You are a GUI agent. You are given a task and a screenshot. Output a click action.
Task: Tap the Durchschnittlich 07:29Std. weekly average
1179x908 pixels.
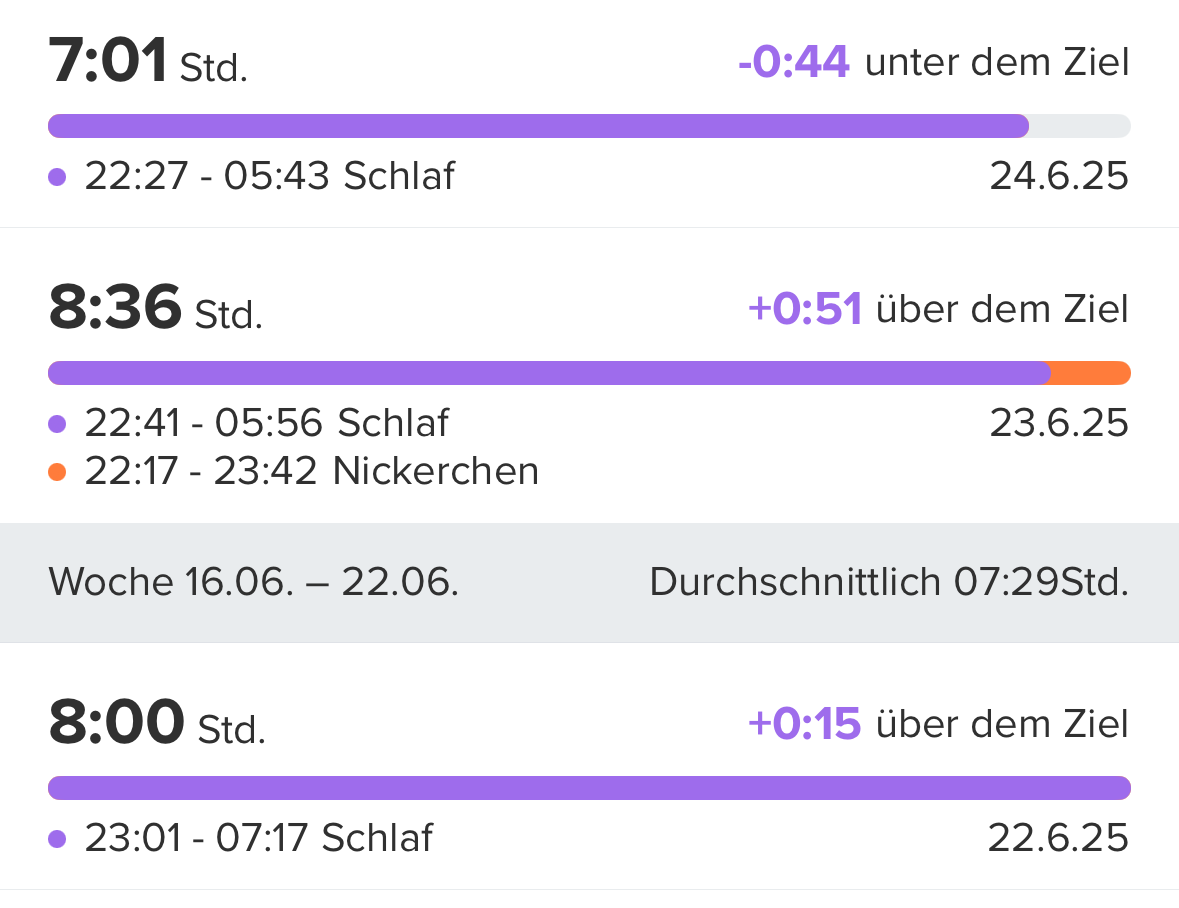point(890,582)
